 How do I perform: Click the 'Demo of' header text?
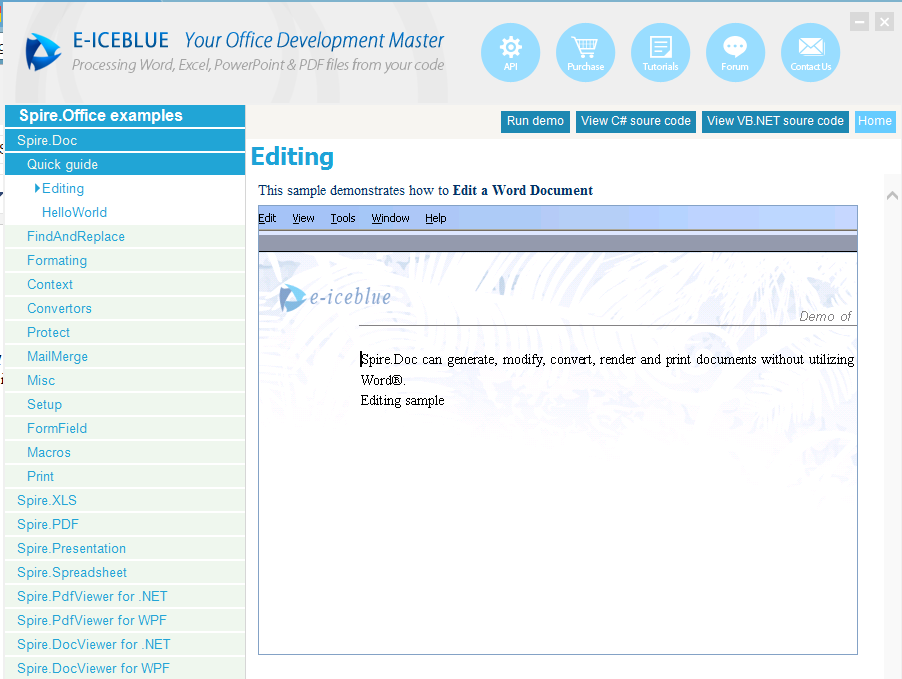825,316
